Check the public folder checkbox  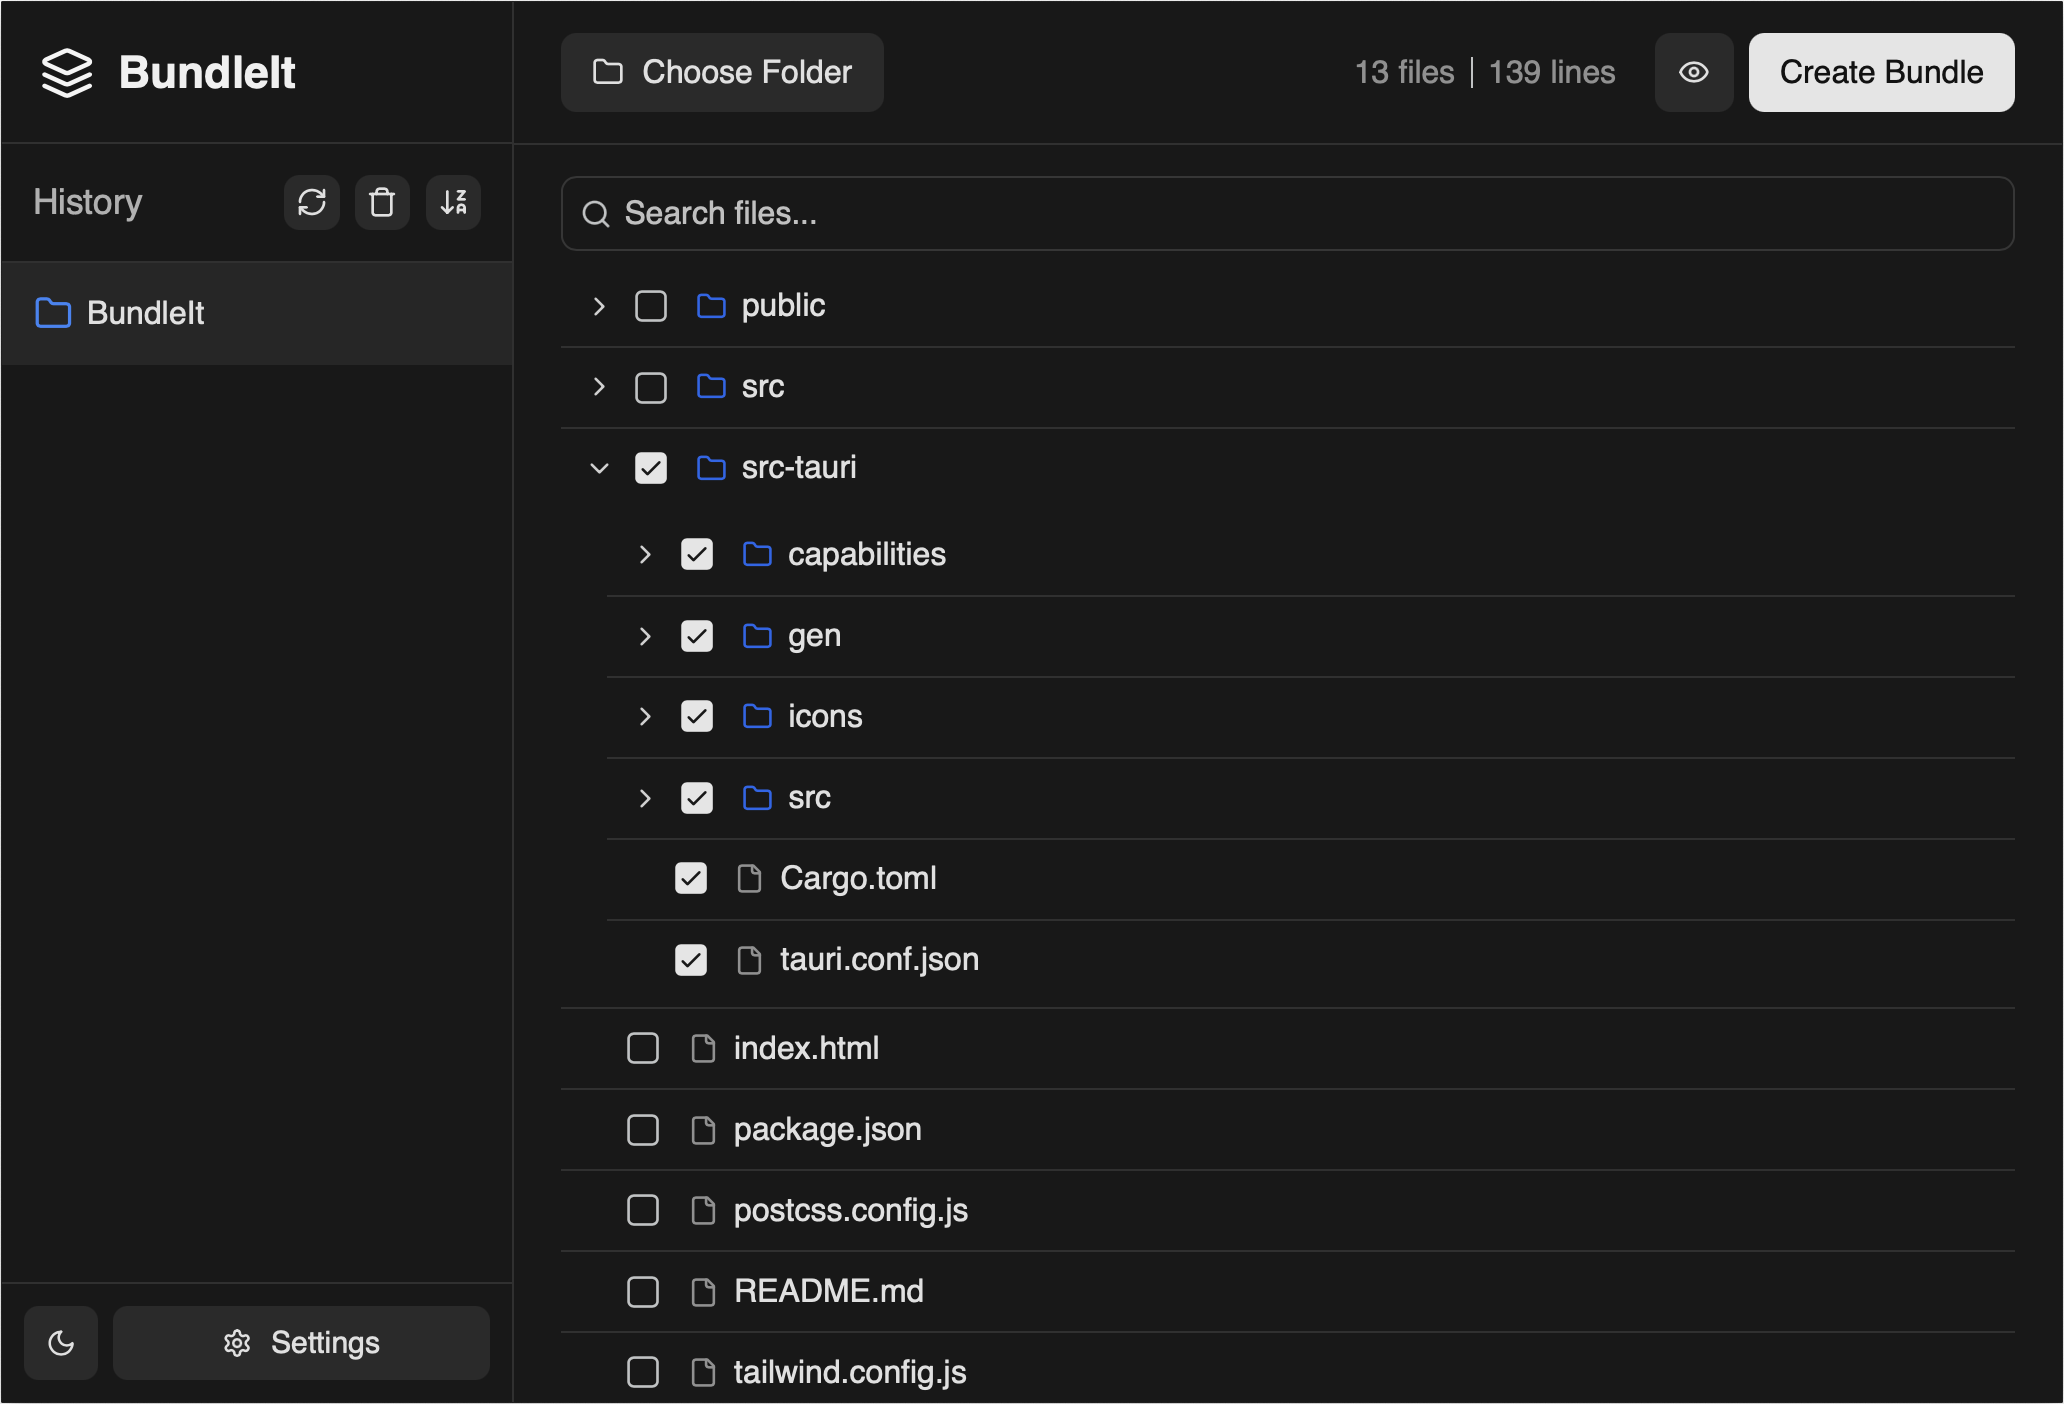[651, 305]
